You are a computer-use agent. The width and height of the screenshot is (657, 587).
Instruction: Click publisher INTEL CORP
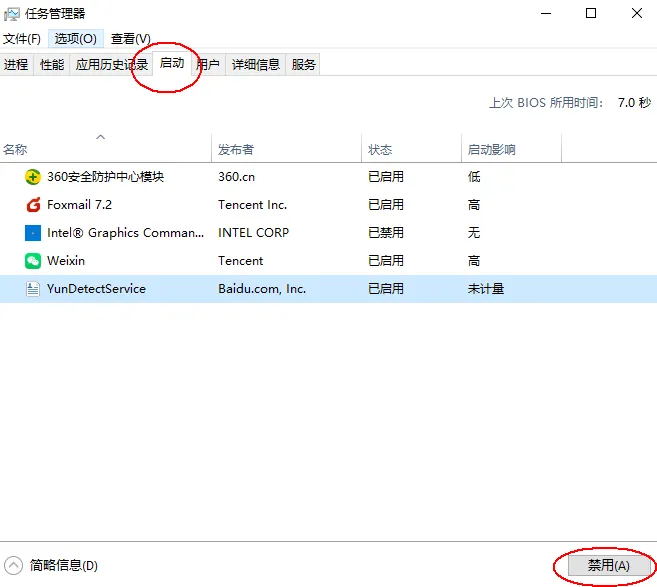click(x=253, y=233)
